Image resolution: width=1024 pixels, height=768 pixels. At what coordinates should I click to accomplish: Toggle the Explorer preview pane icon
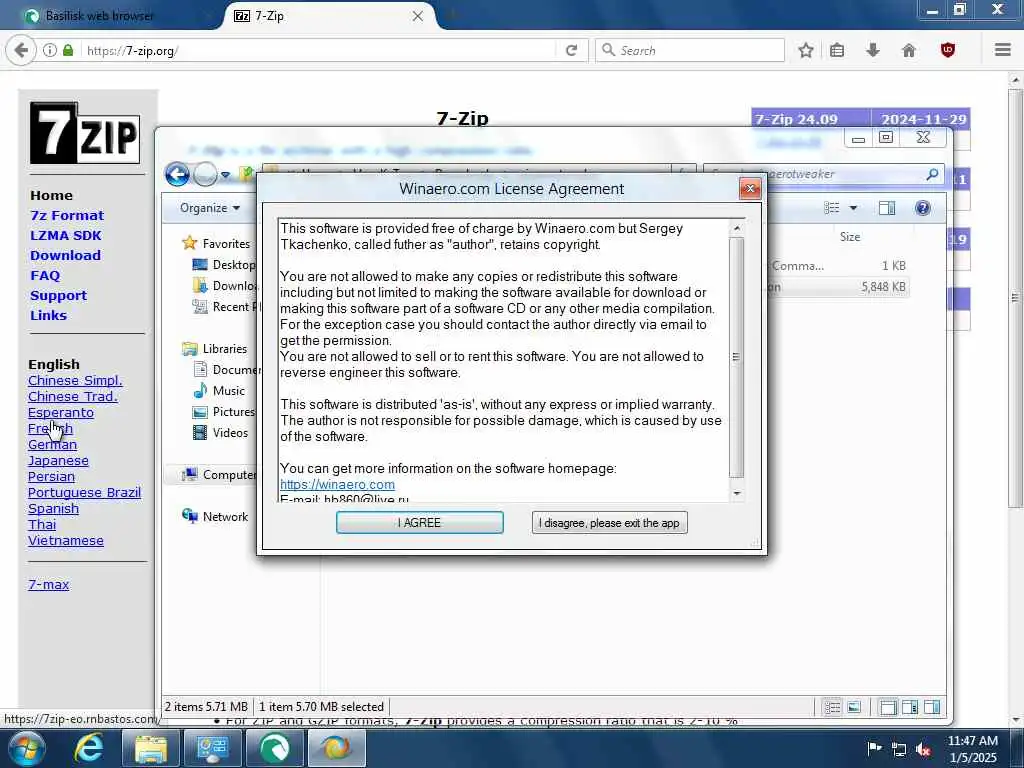pyautogui.click(x=887, y=208)
